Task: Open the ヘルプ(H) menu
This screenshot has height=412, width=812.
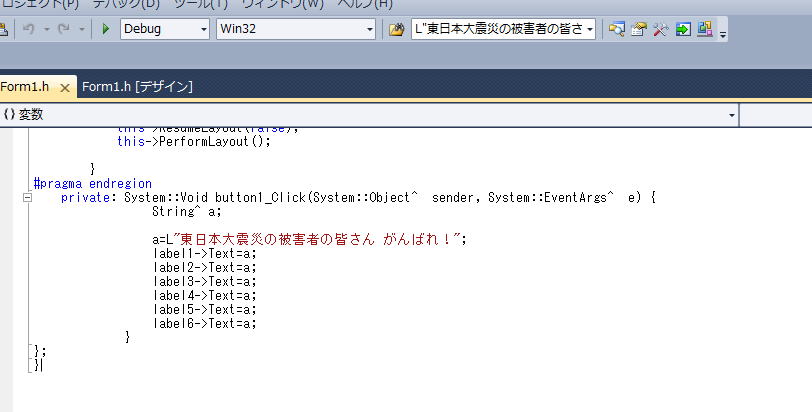Action: 365,4
